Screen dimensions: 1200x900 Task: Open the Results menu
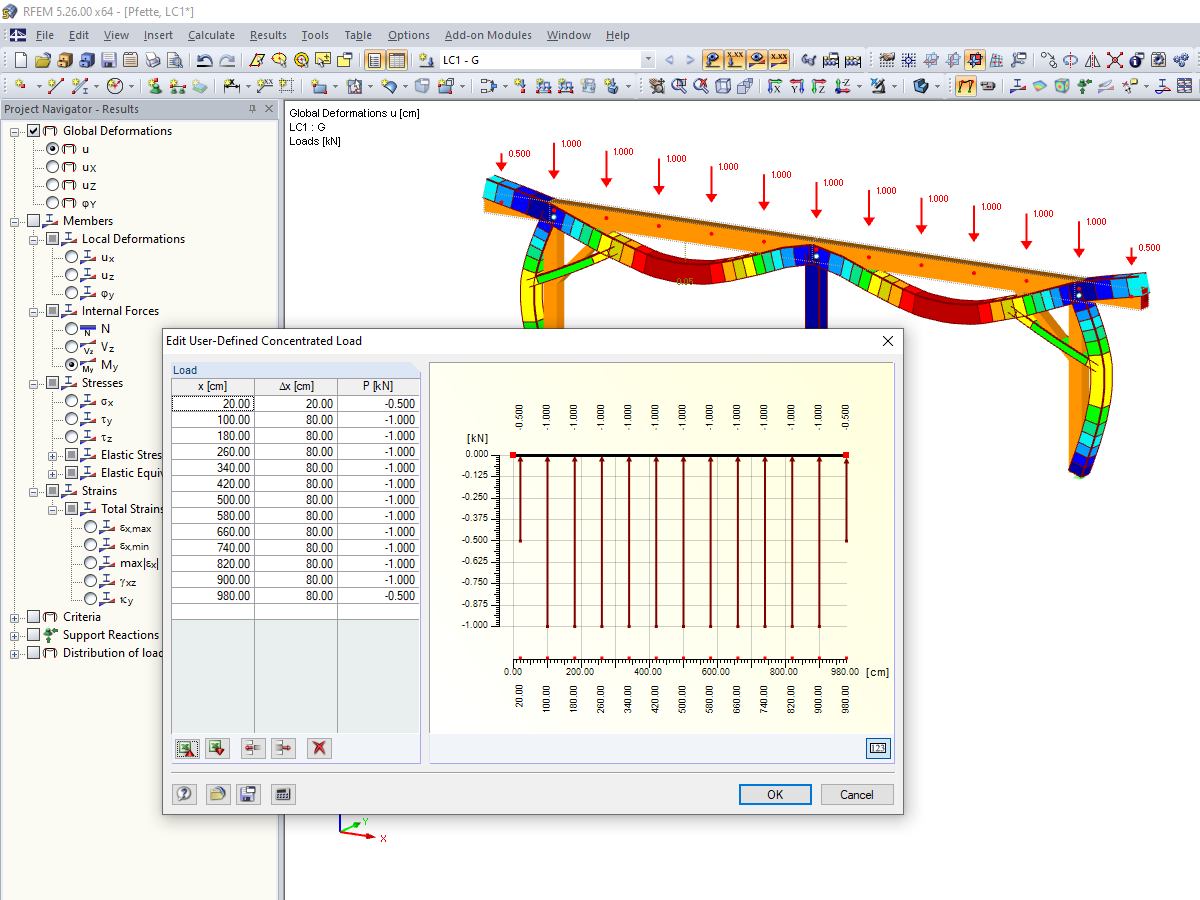click(268, 35)
